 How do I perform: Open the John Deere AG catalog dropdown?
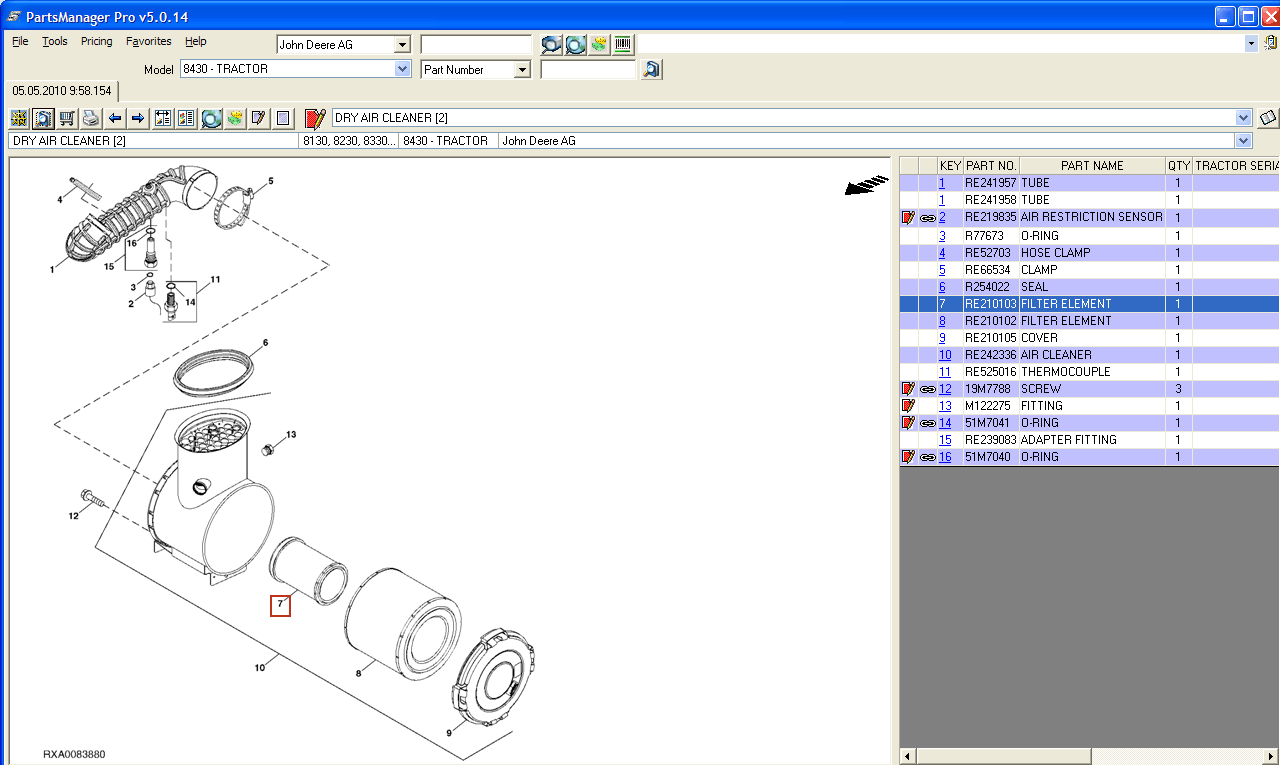402,45
